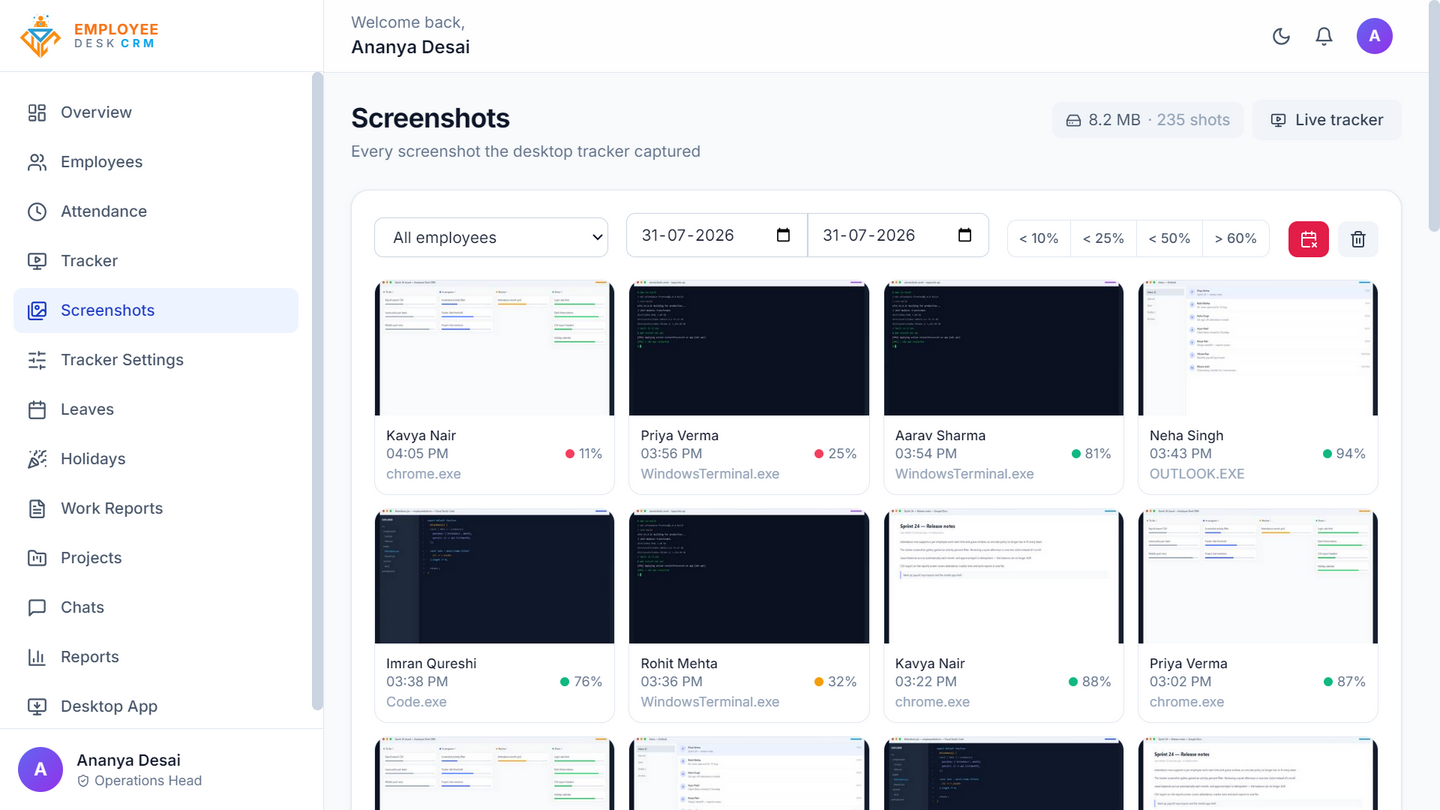Click the sidebar scrollbar
The height and width of the screenshot is (810, 1440).
point(317,391)
